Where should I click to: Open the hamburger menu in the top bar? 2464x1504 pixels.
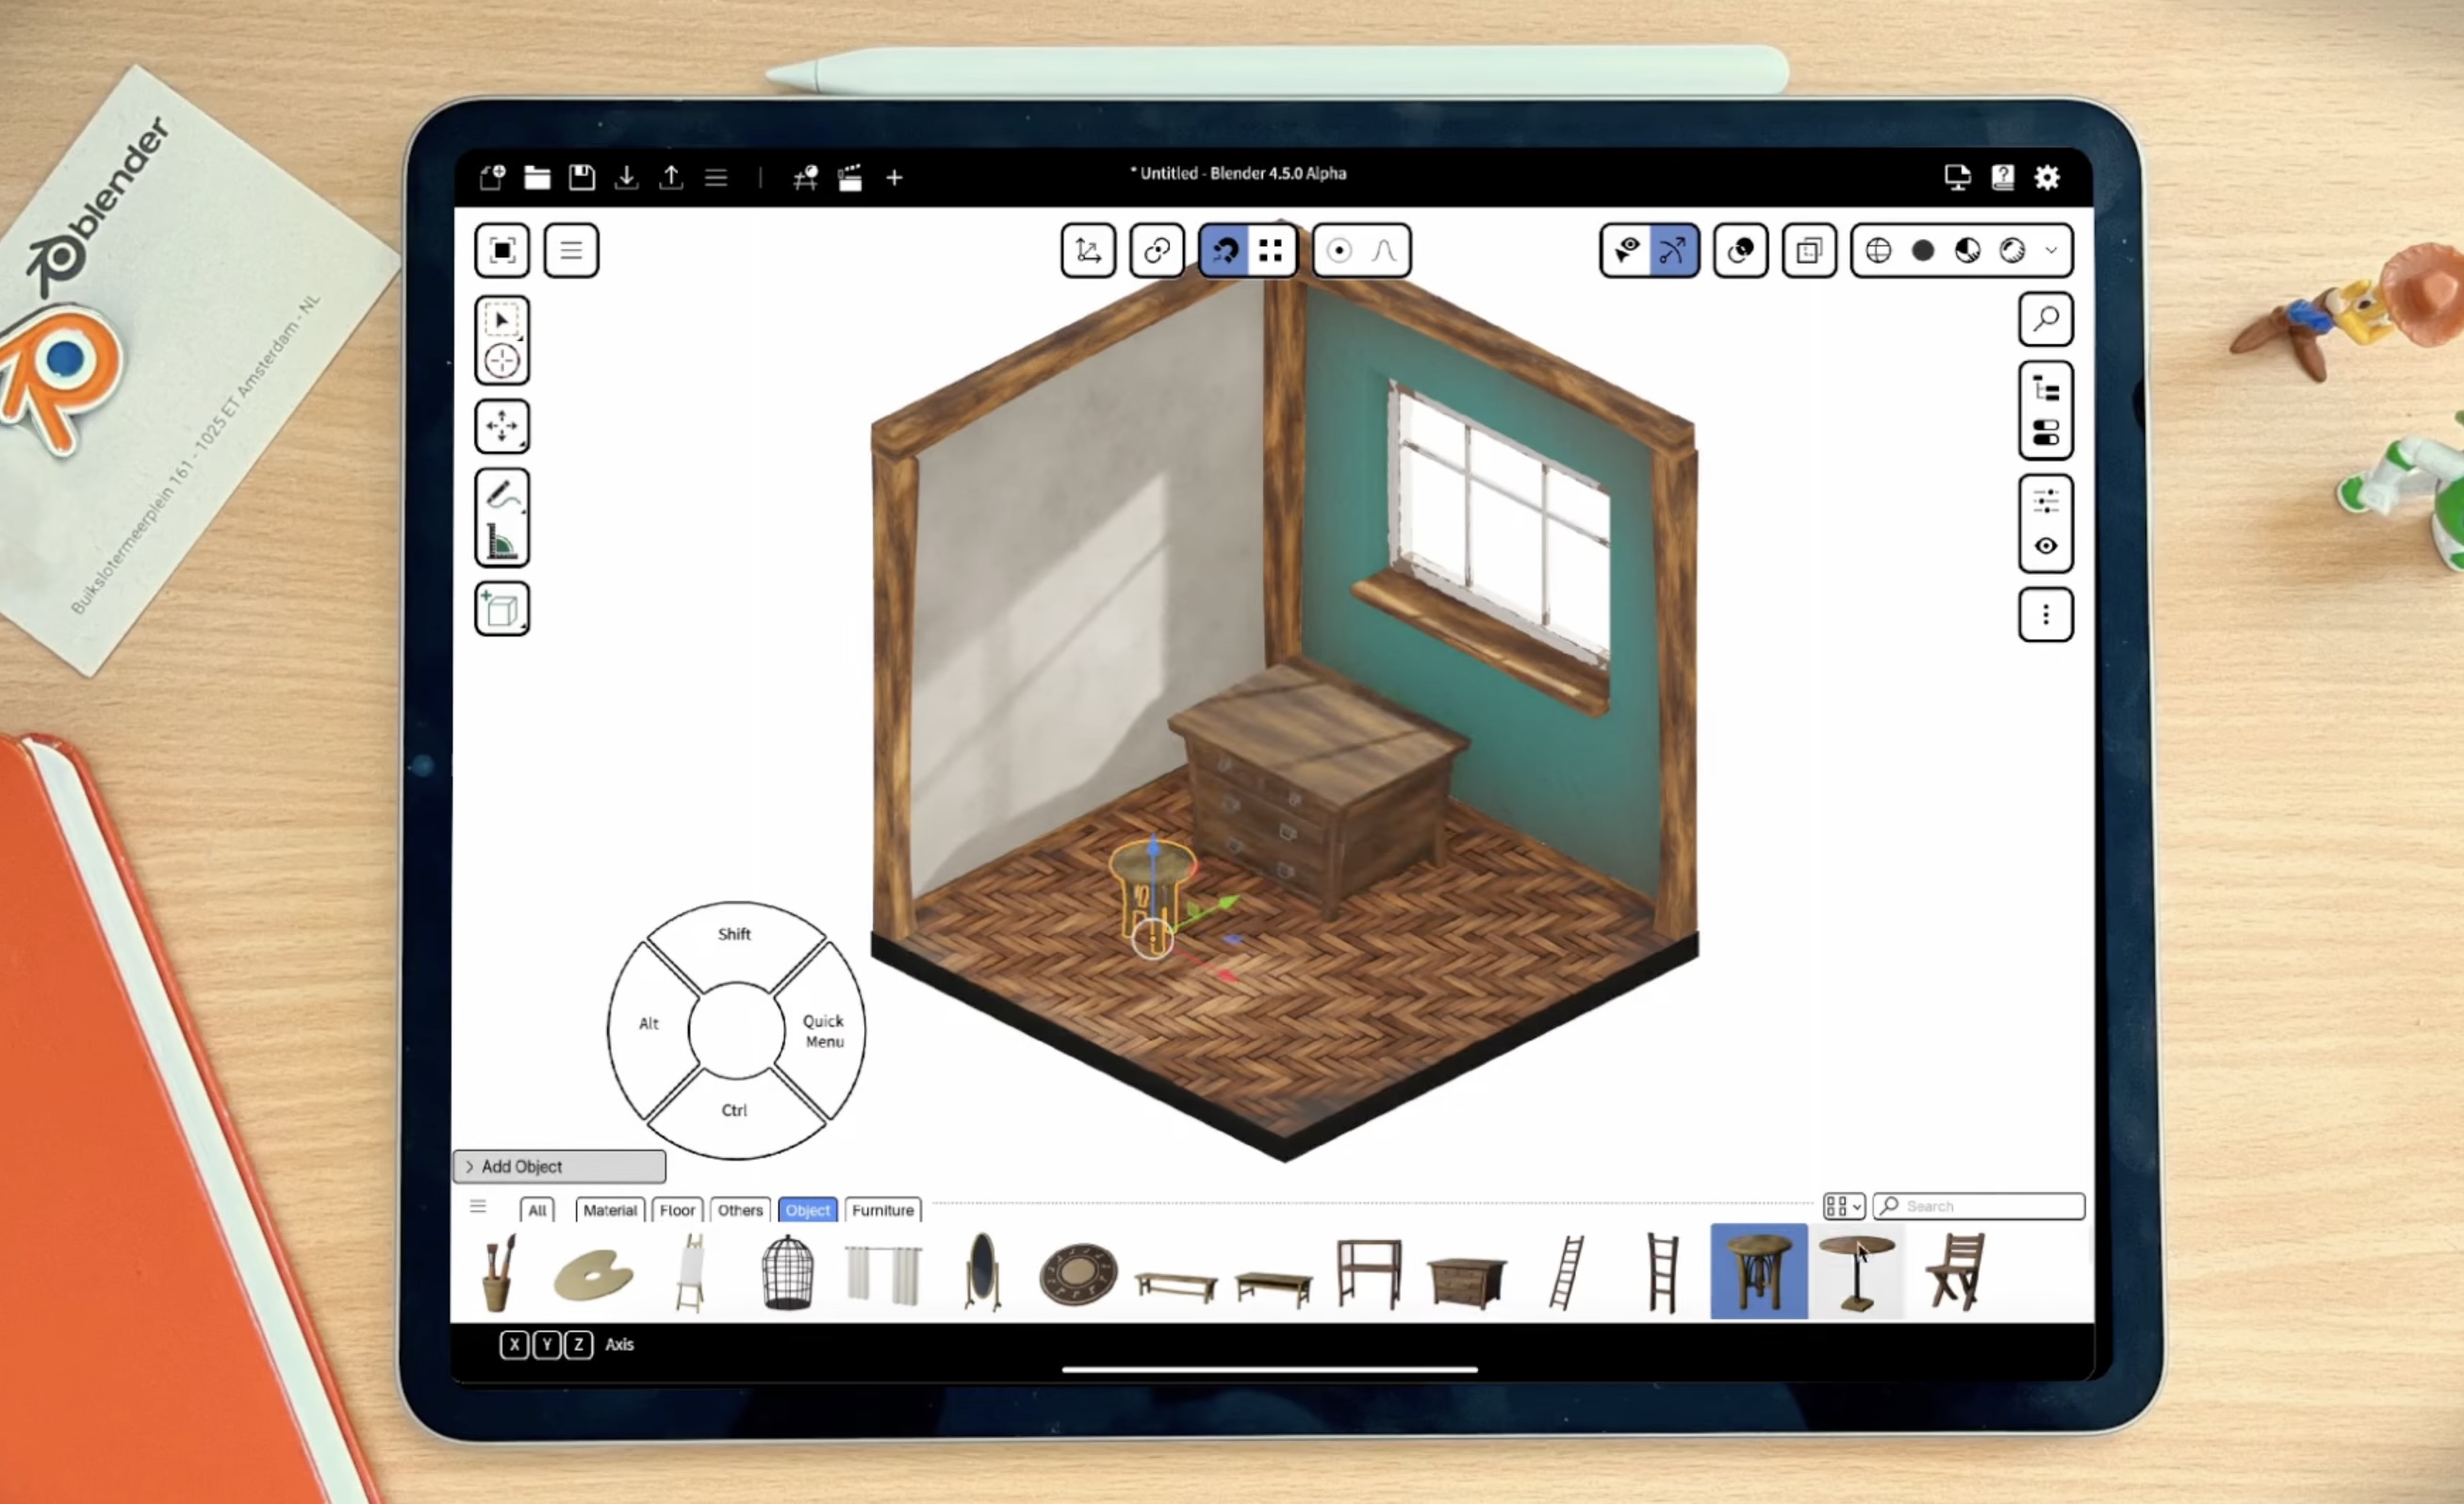tap(716, 177)
